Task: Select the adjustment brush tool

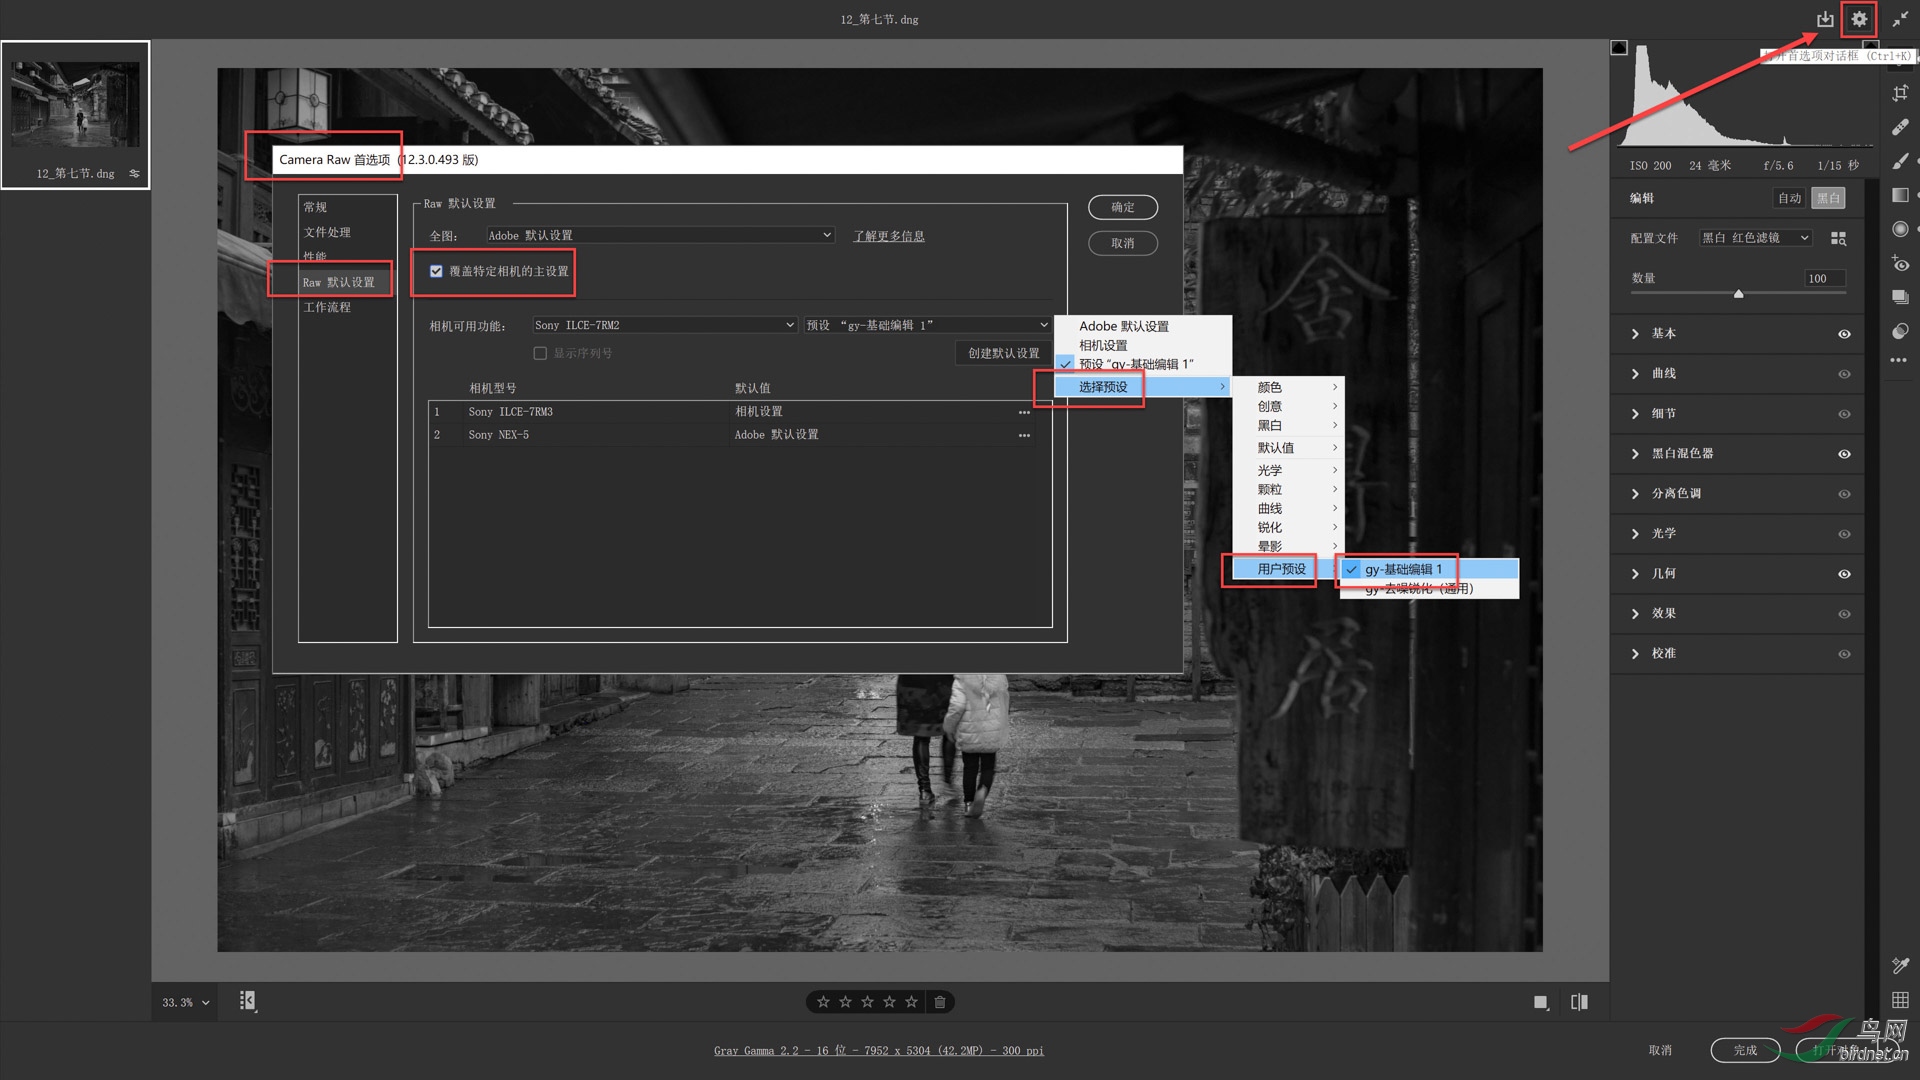Action: pos(1900,161)
